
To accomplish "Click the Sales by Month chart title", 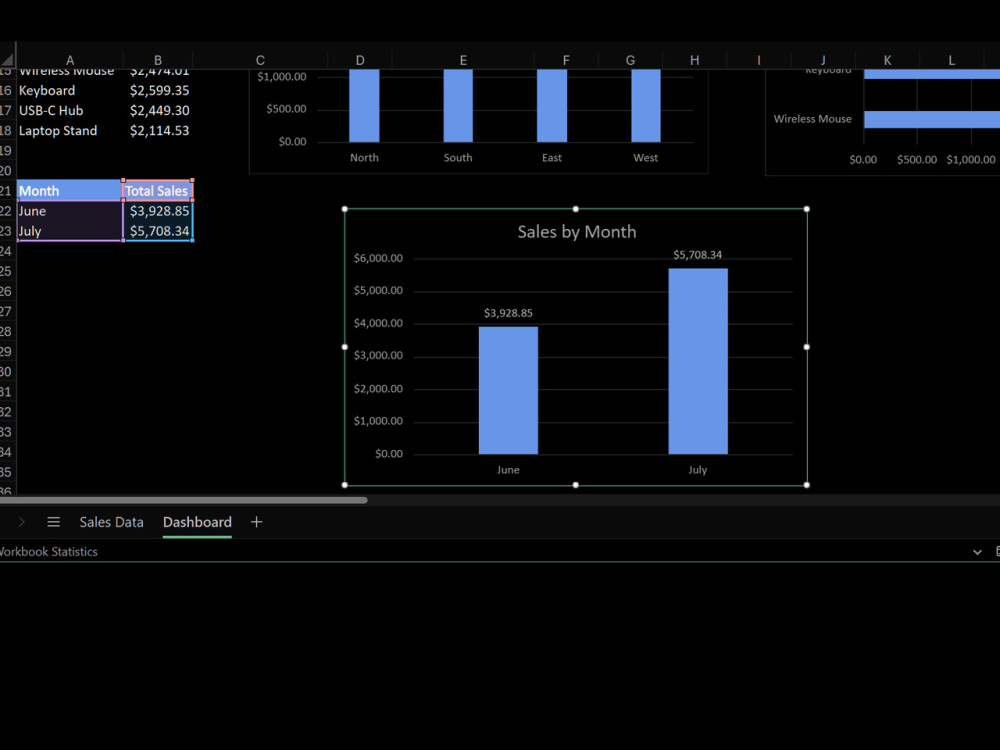I will click(x=577, y=232).
